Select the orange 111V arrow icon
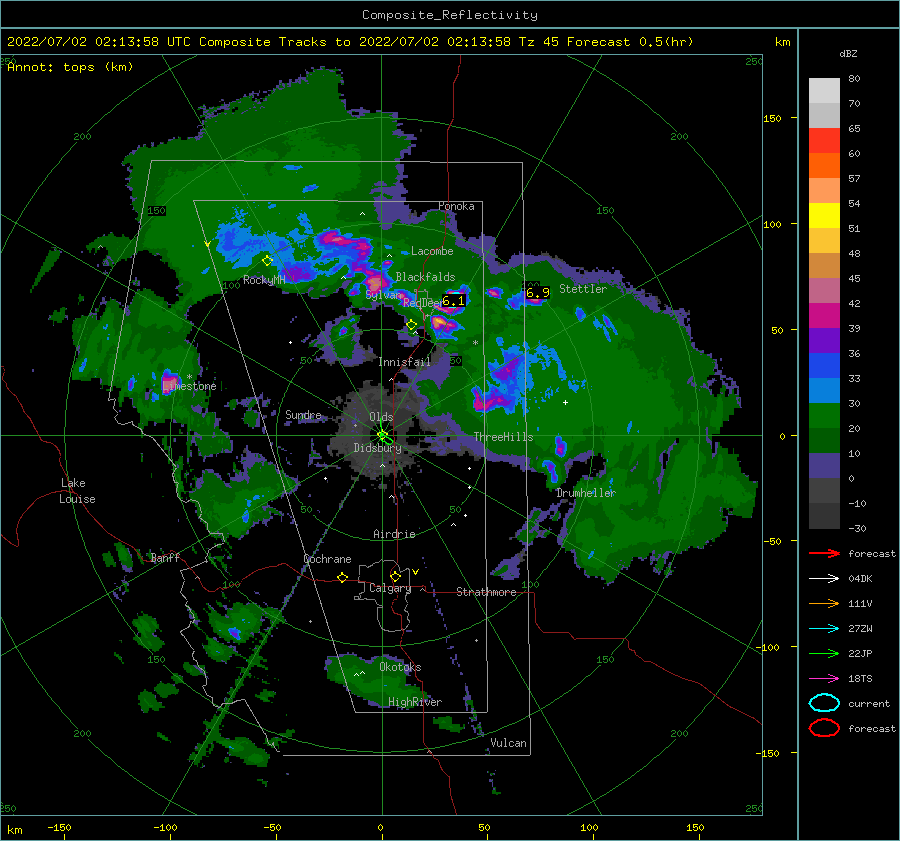Image resolution: width=900 pixels, height=841 pixels. pos(824,603)
